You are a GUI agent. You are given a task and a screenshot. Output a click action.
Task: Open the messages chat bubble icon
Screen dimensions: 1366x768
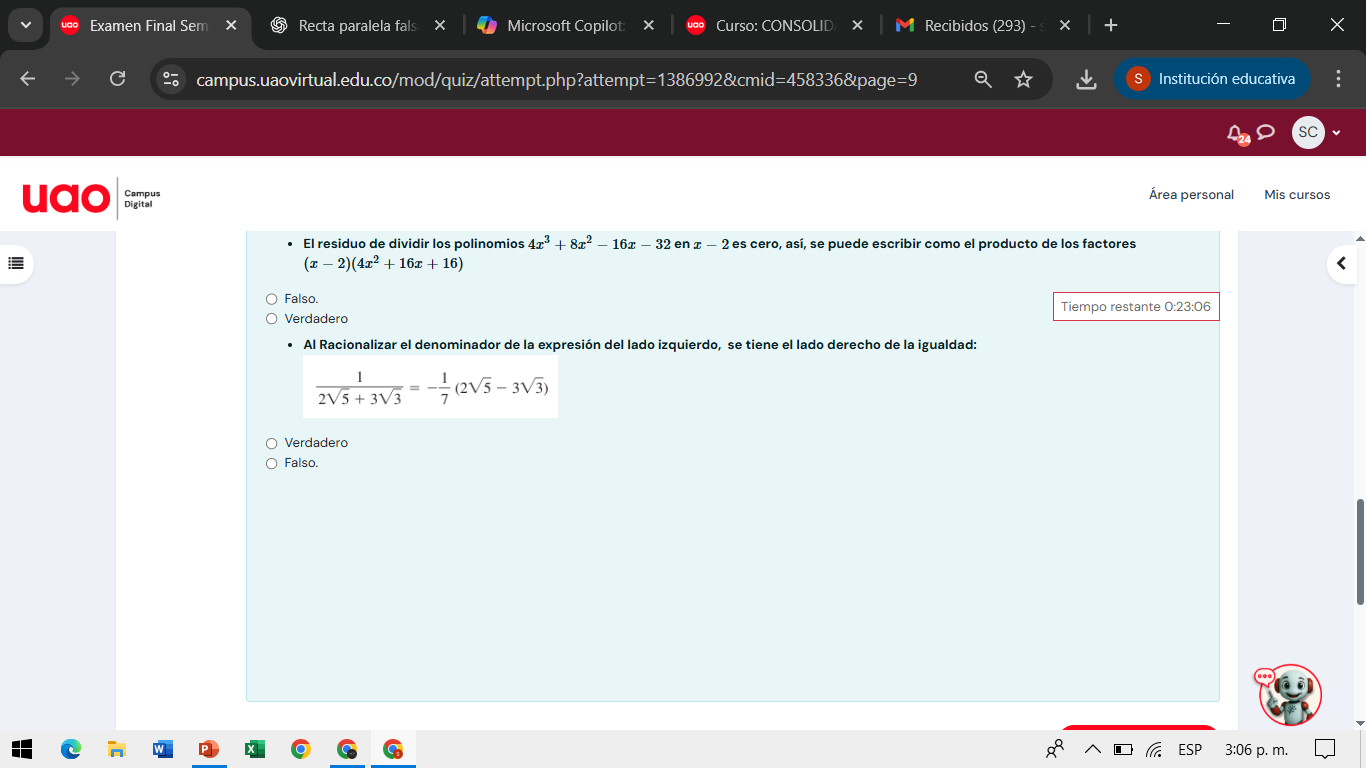coord(1266,132)
